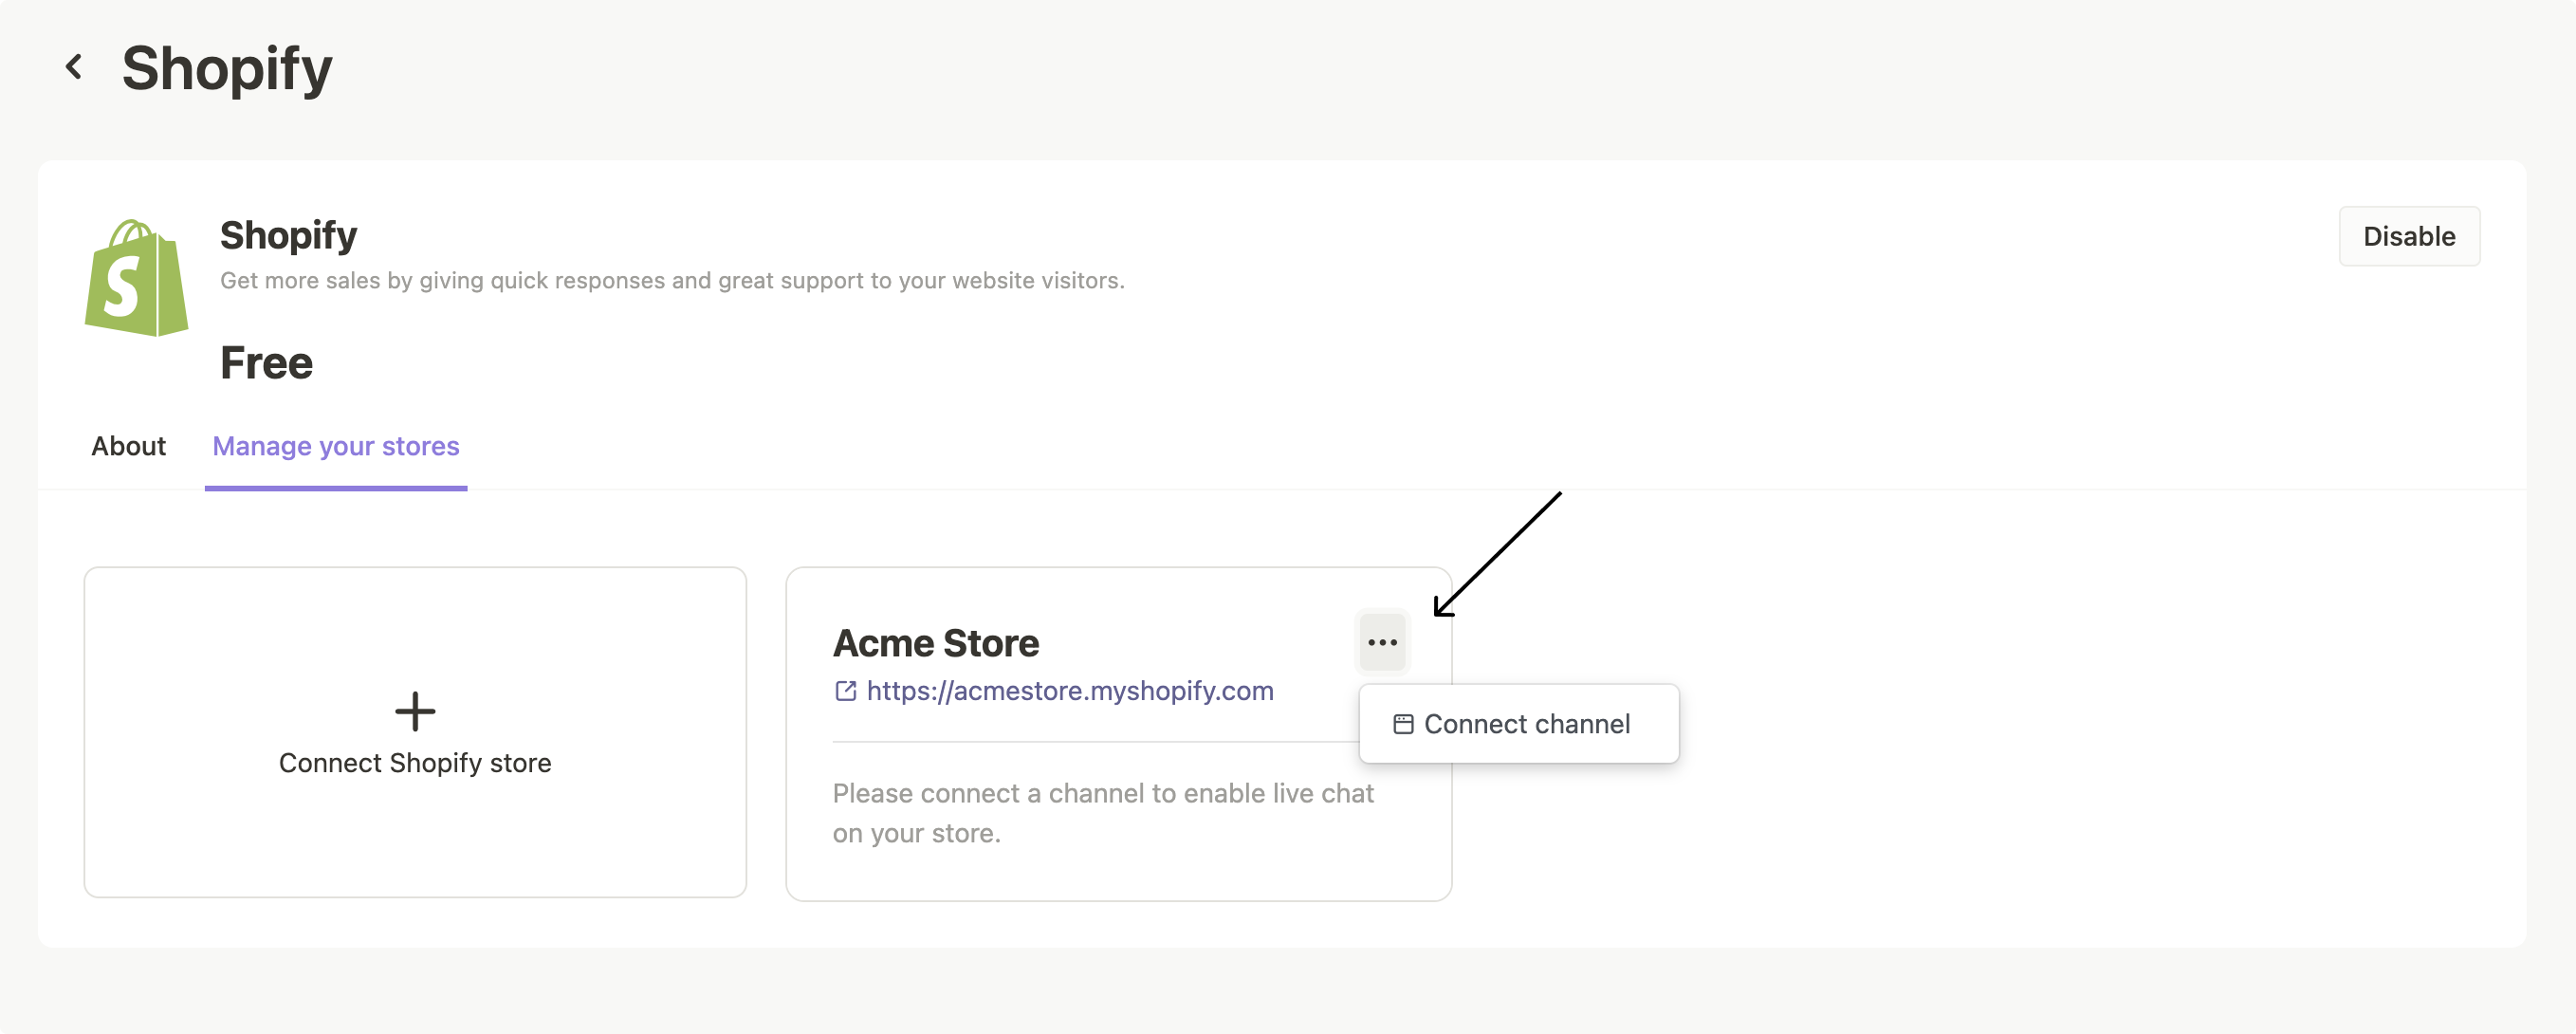This screenshot has height=1034, width=2576.
Task: Disable the Shopify integration
Action: [2409, 236]
